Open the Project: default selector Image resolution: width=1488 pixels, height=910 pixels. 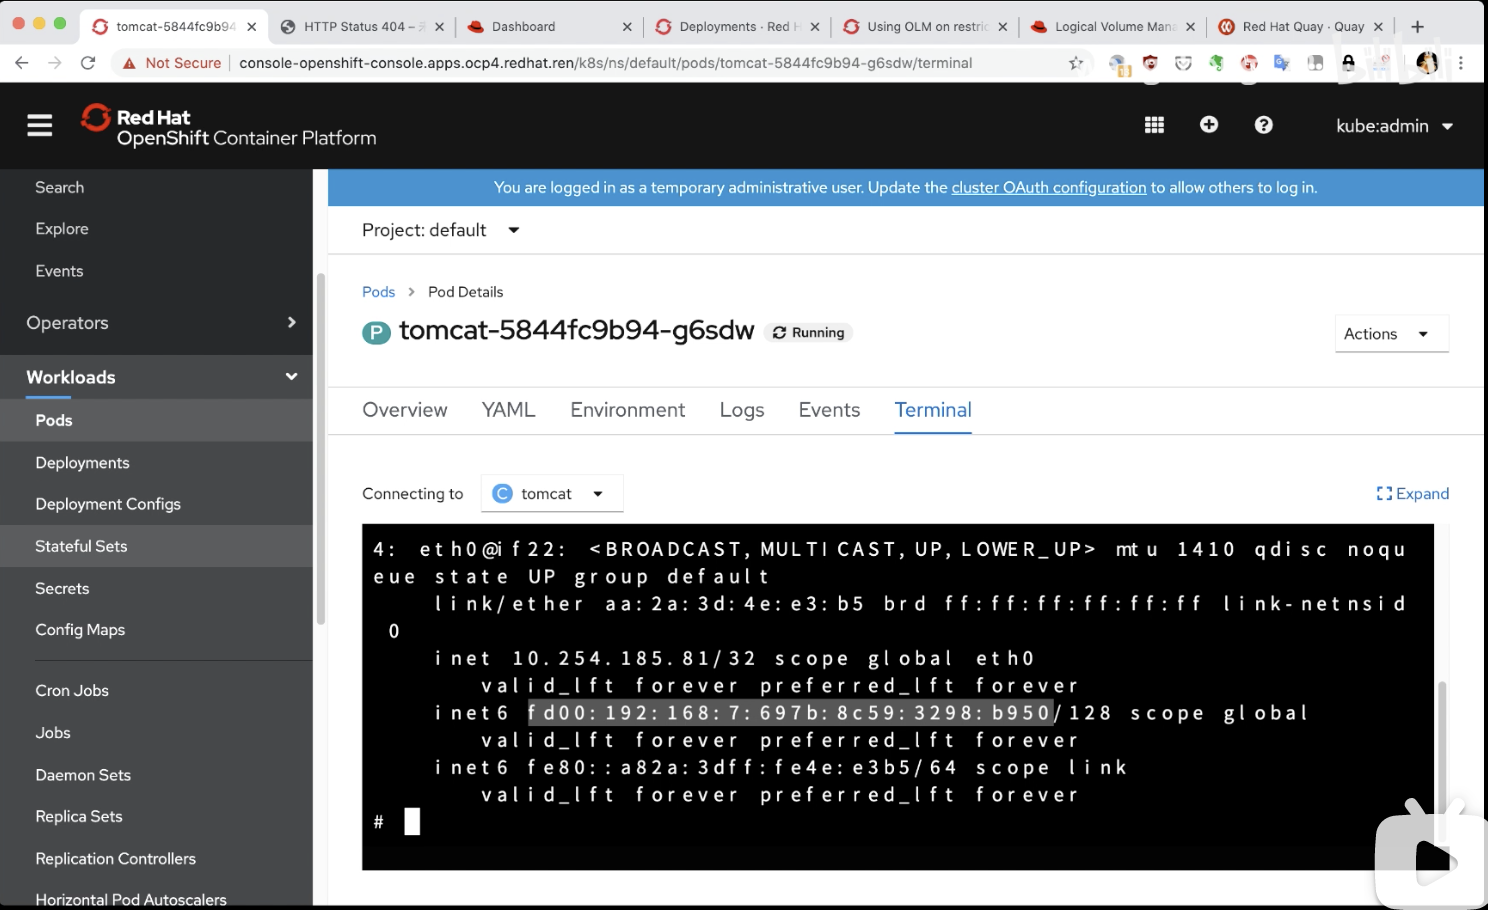440,230
